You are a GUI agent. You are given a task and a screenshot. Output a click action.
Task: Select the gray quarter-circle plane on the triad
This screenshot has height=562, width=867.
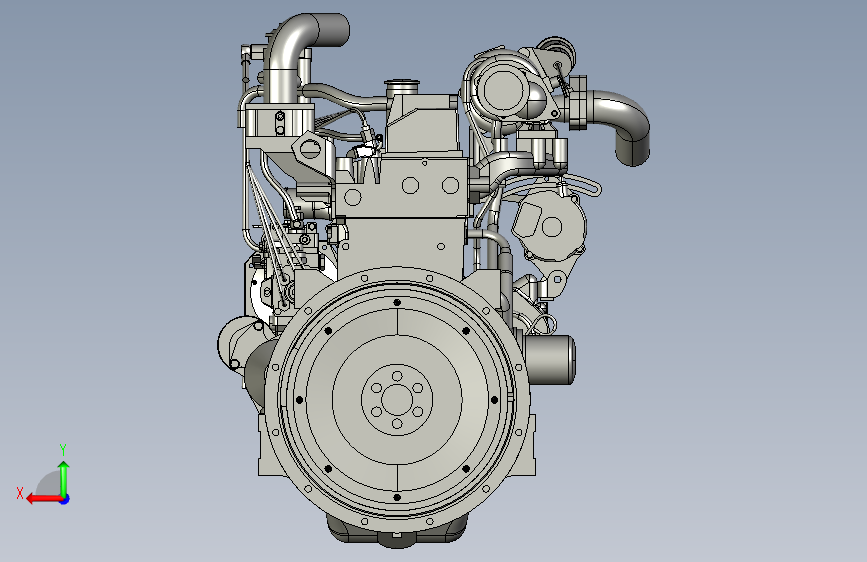pos(49,484)
